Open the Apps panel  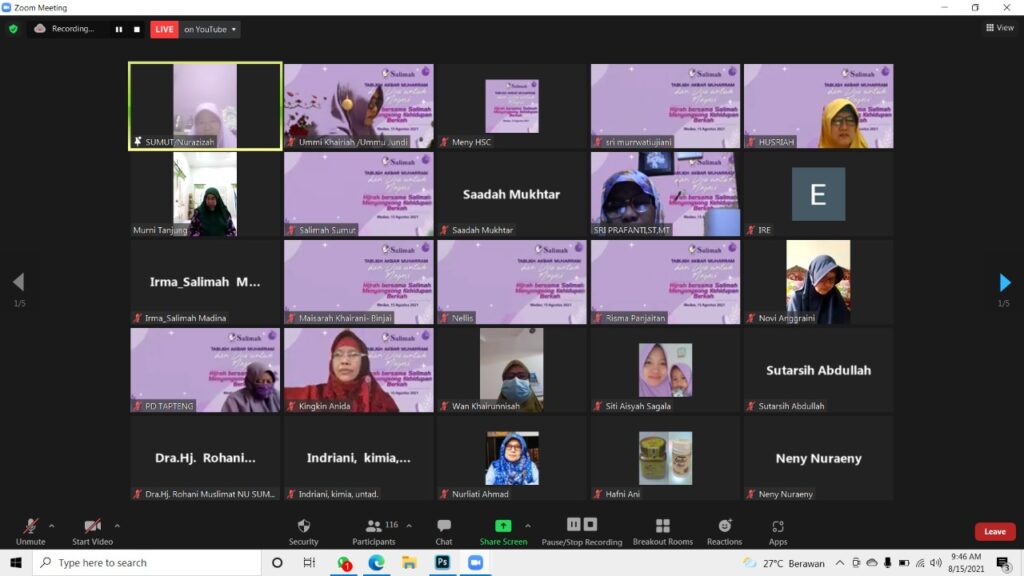(x=778, y=526)
